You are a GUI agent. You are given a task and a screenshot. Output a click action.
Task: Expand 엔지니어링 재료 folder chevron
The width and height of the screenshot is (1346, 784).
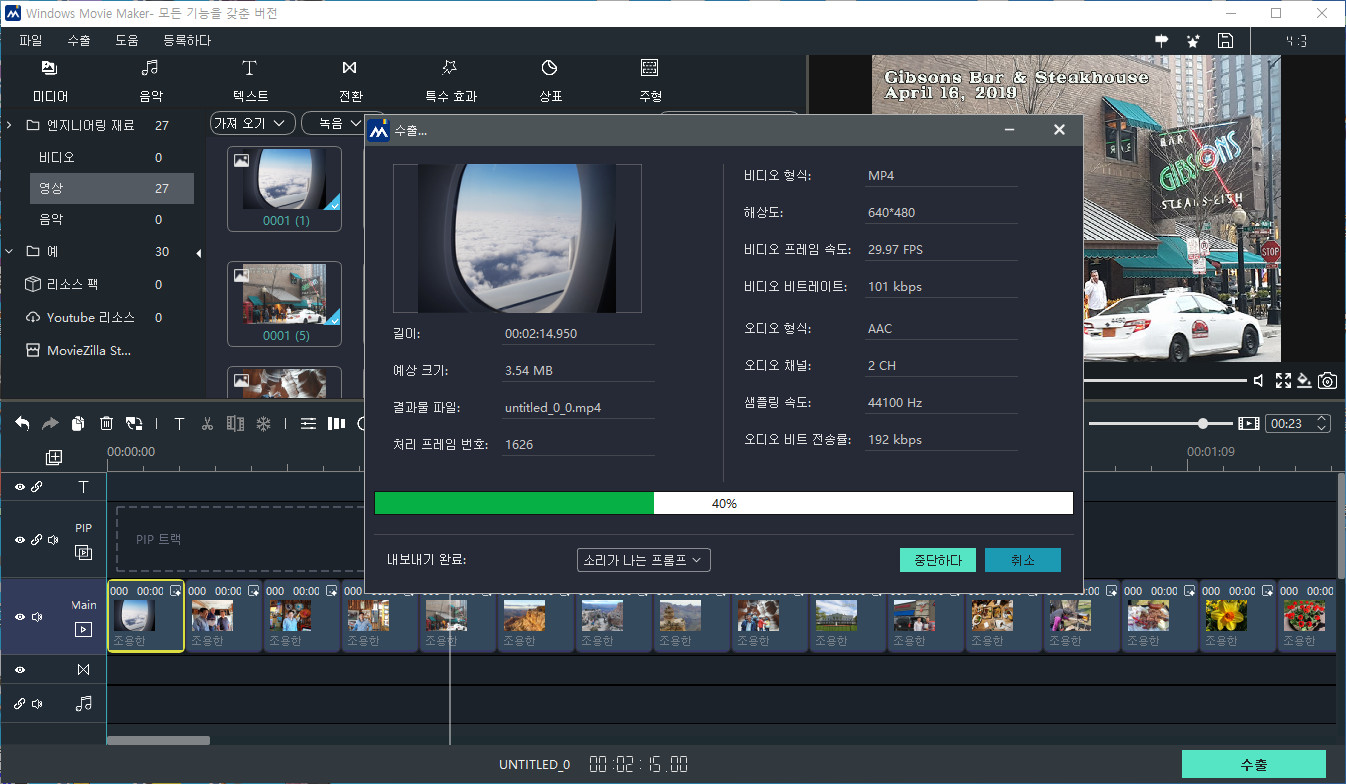[9, 125]
